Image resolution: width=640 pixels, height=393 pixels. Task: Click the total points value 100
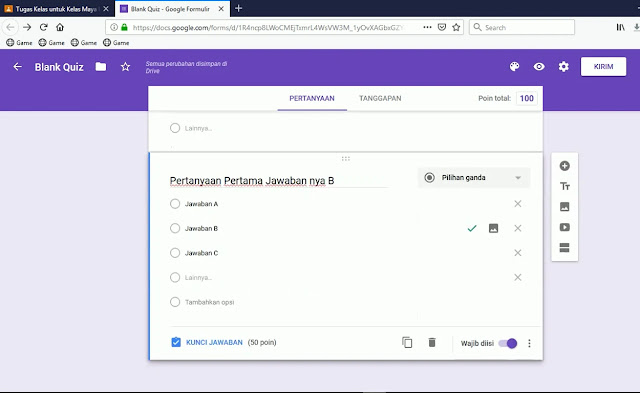pos(527,98)
